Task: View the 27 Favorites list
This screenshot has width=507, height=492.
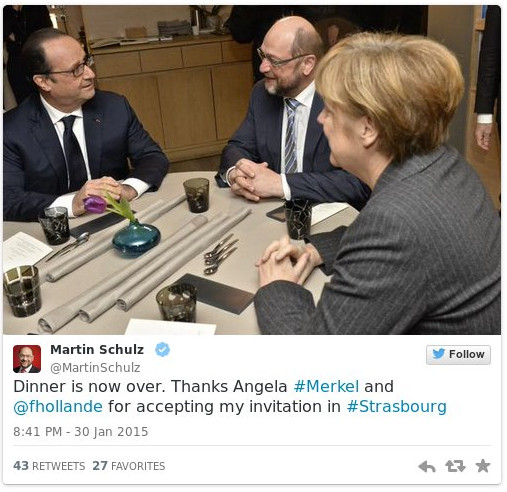Action: pos(129,466)
